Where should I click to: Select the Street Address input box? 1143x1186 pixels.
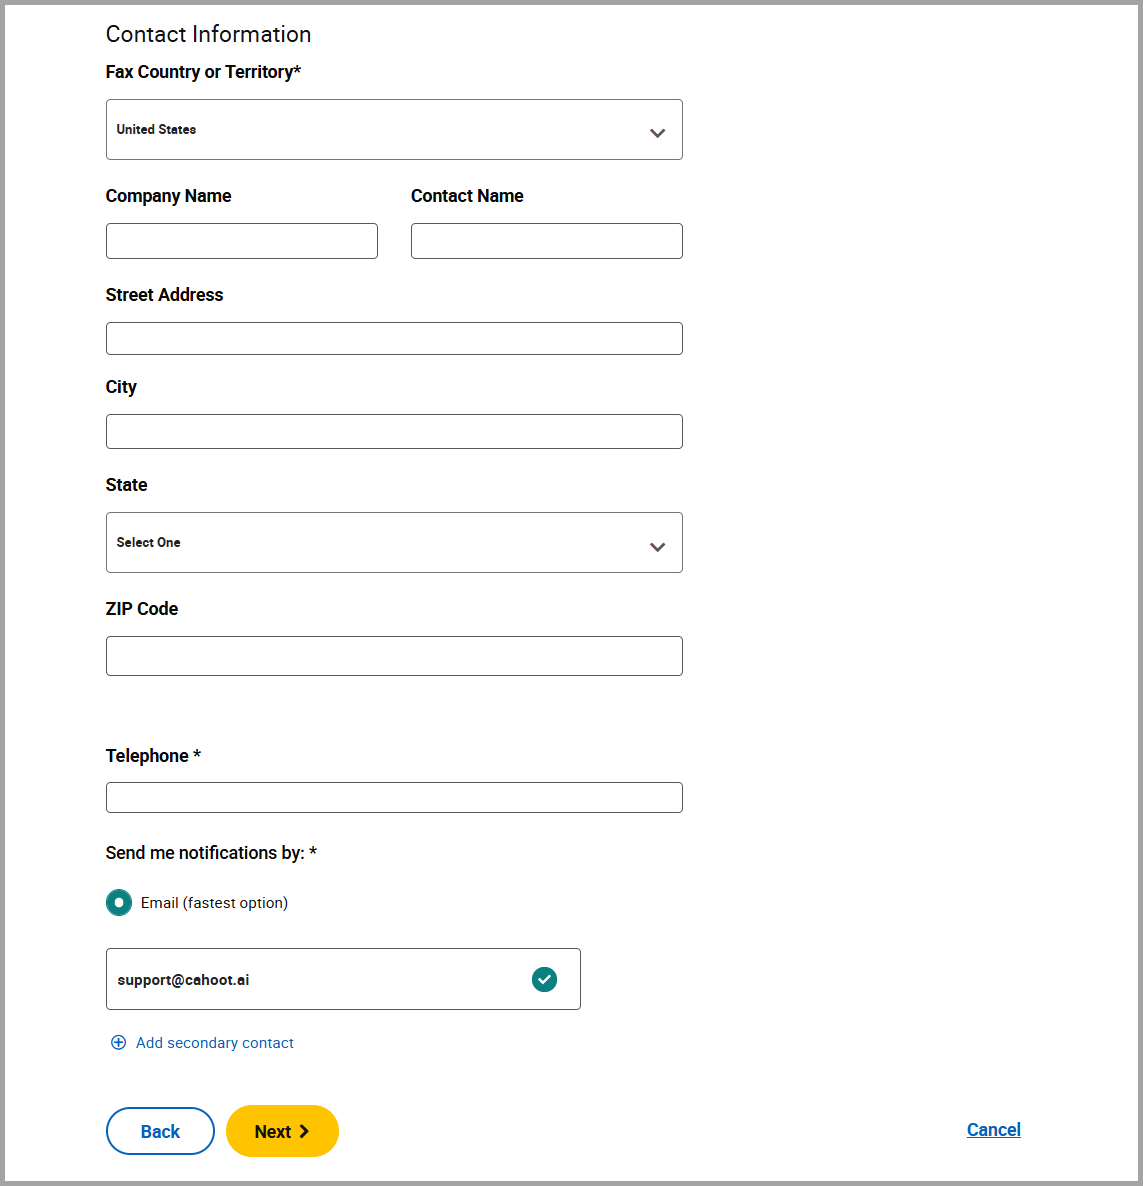coord(394,338)
